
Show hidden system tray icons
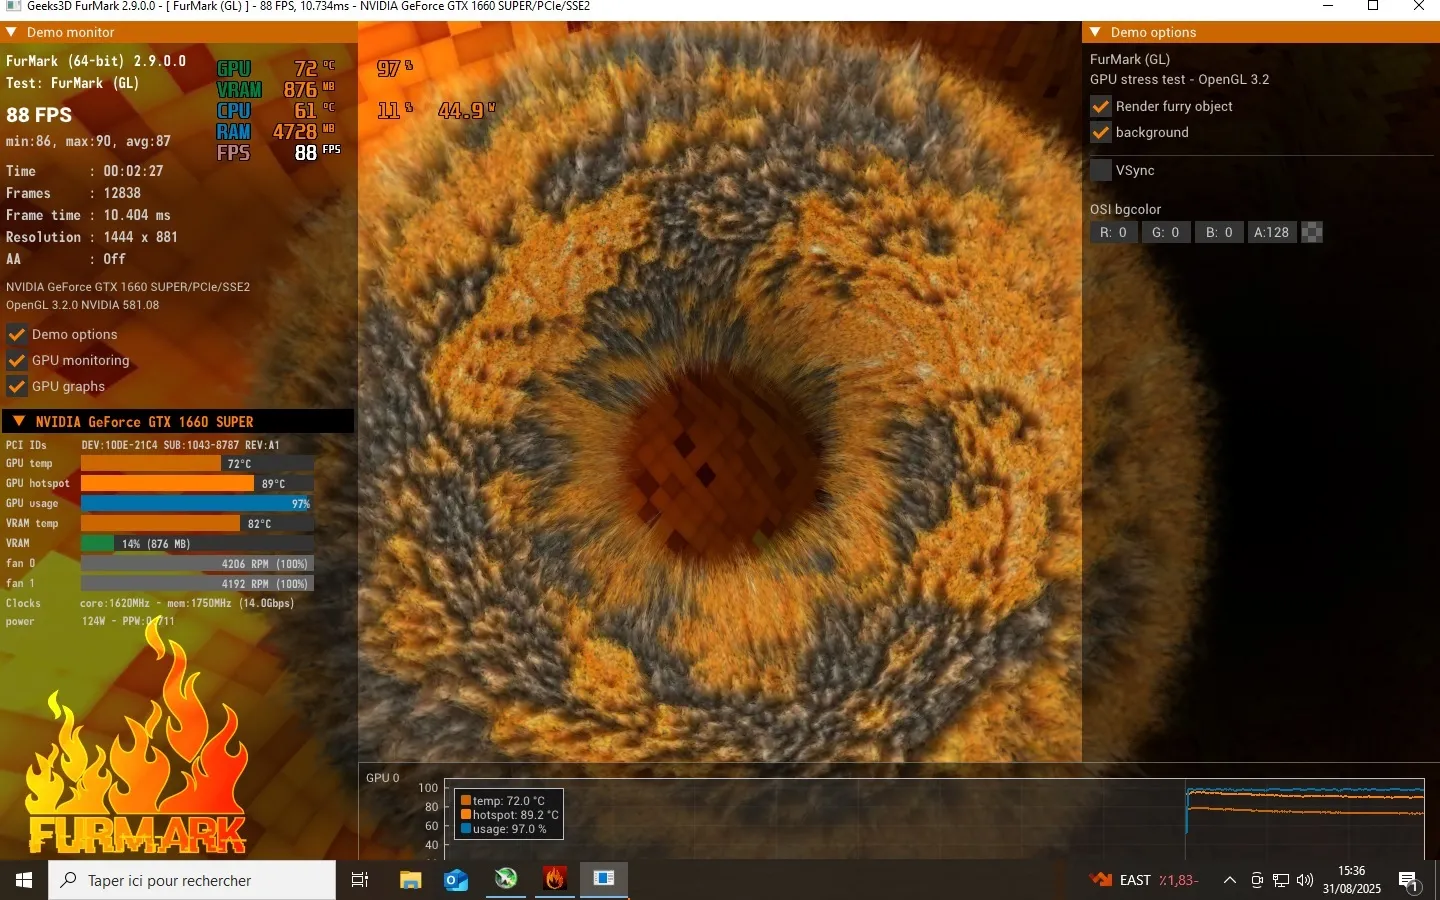click(1230, 880)
